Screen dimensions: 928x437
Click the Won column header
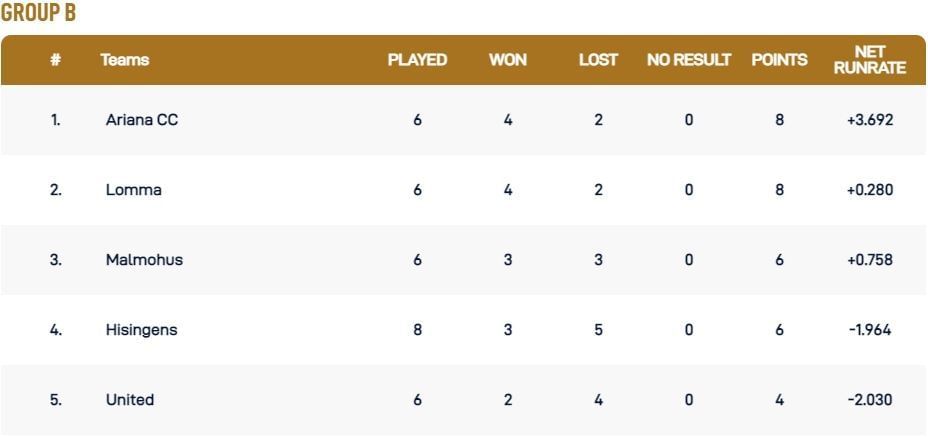pos(508,60)
